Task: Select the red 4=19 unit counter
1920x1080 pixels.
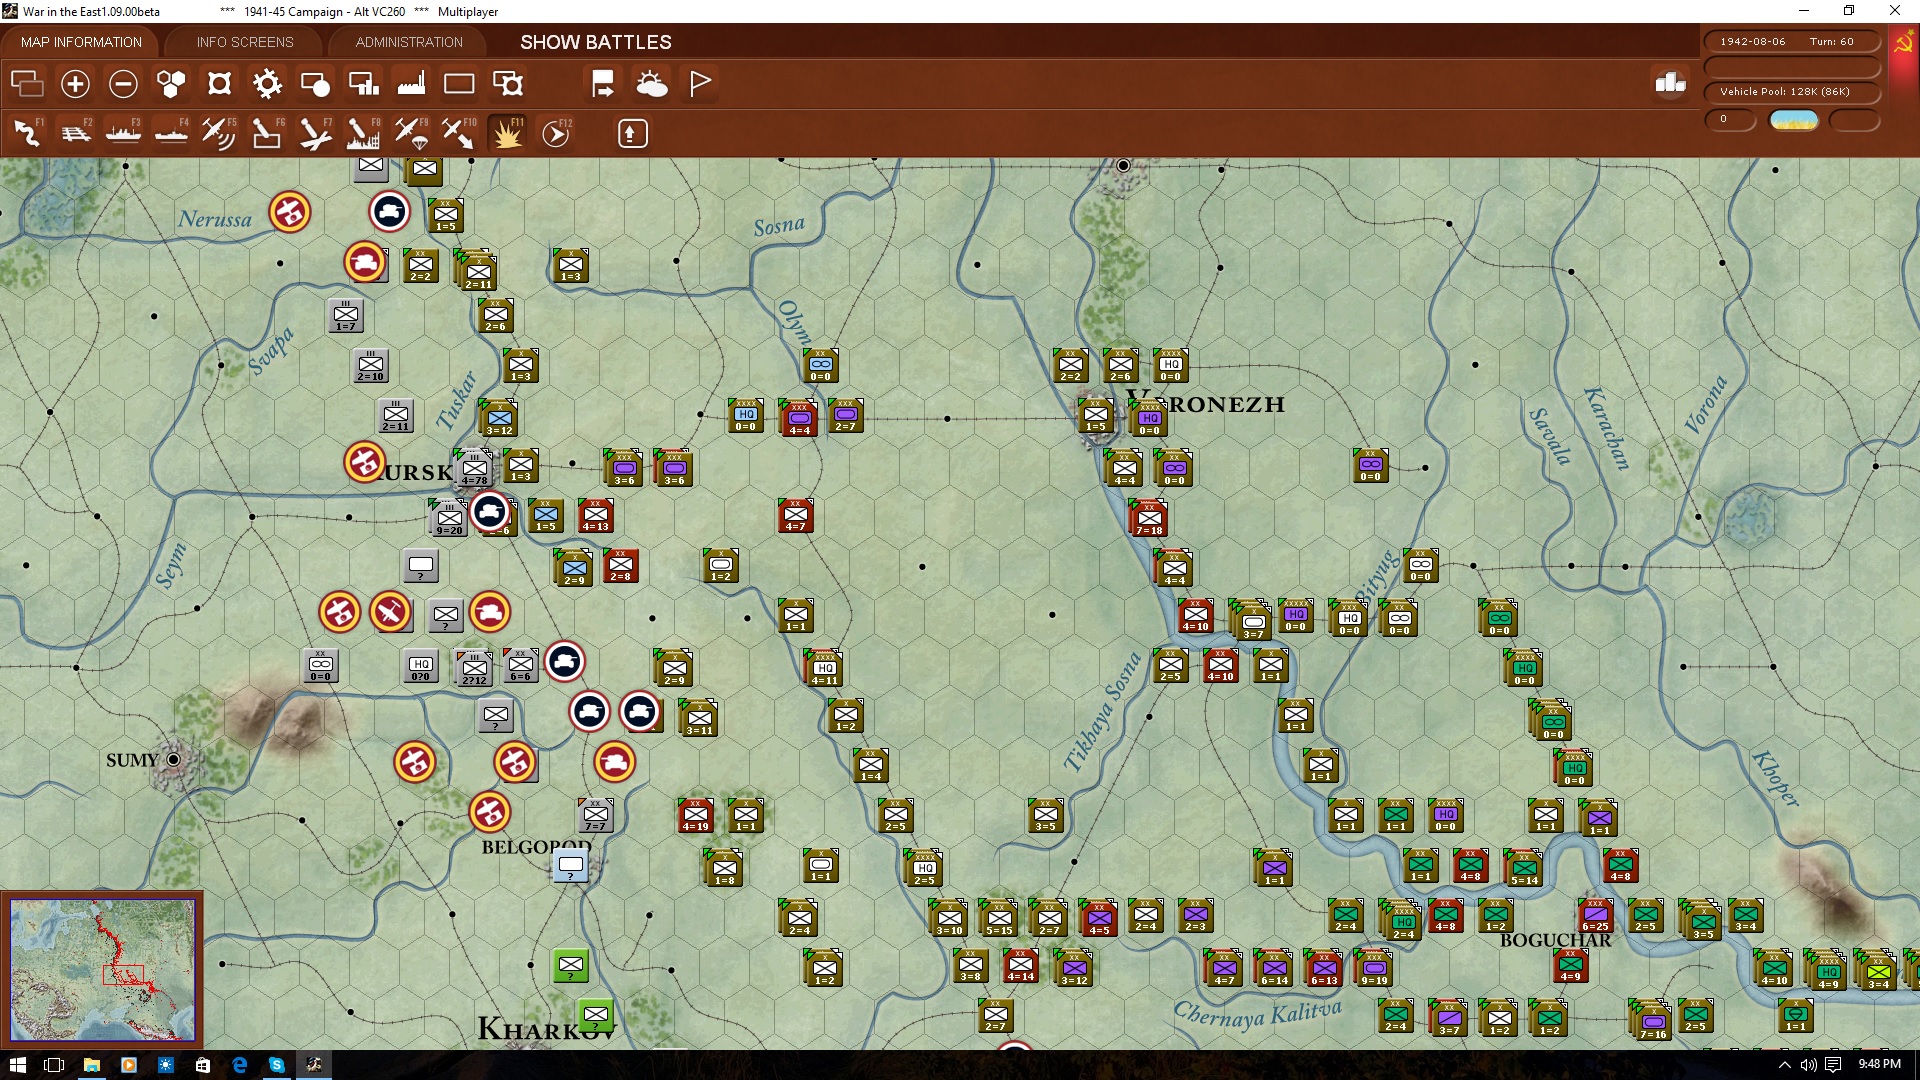Action: click(695, 815)
